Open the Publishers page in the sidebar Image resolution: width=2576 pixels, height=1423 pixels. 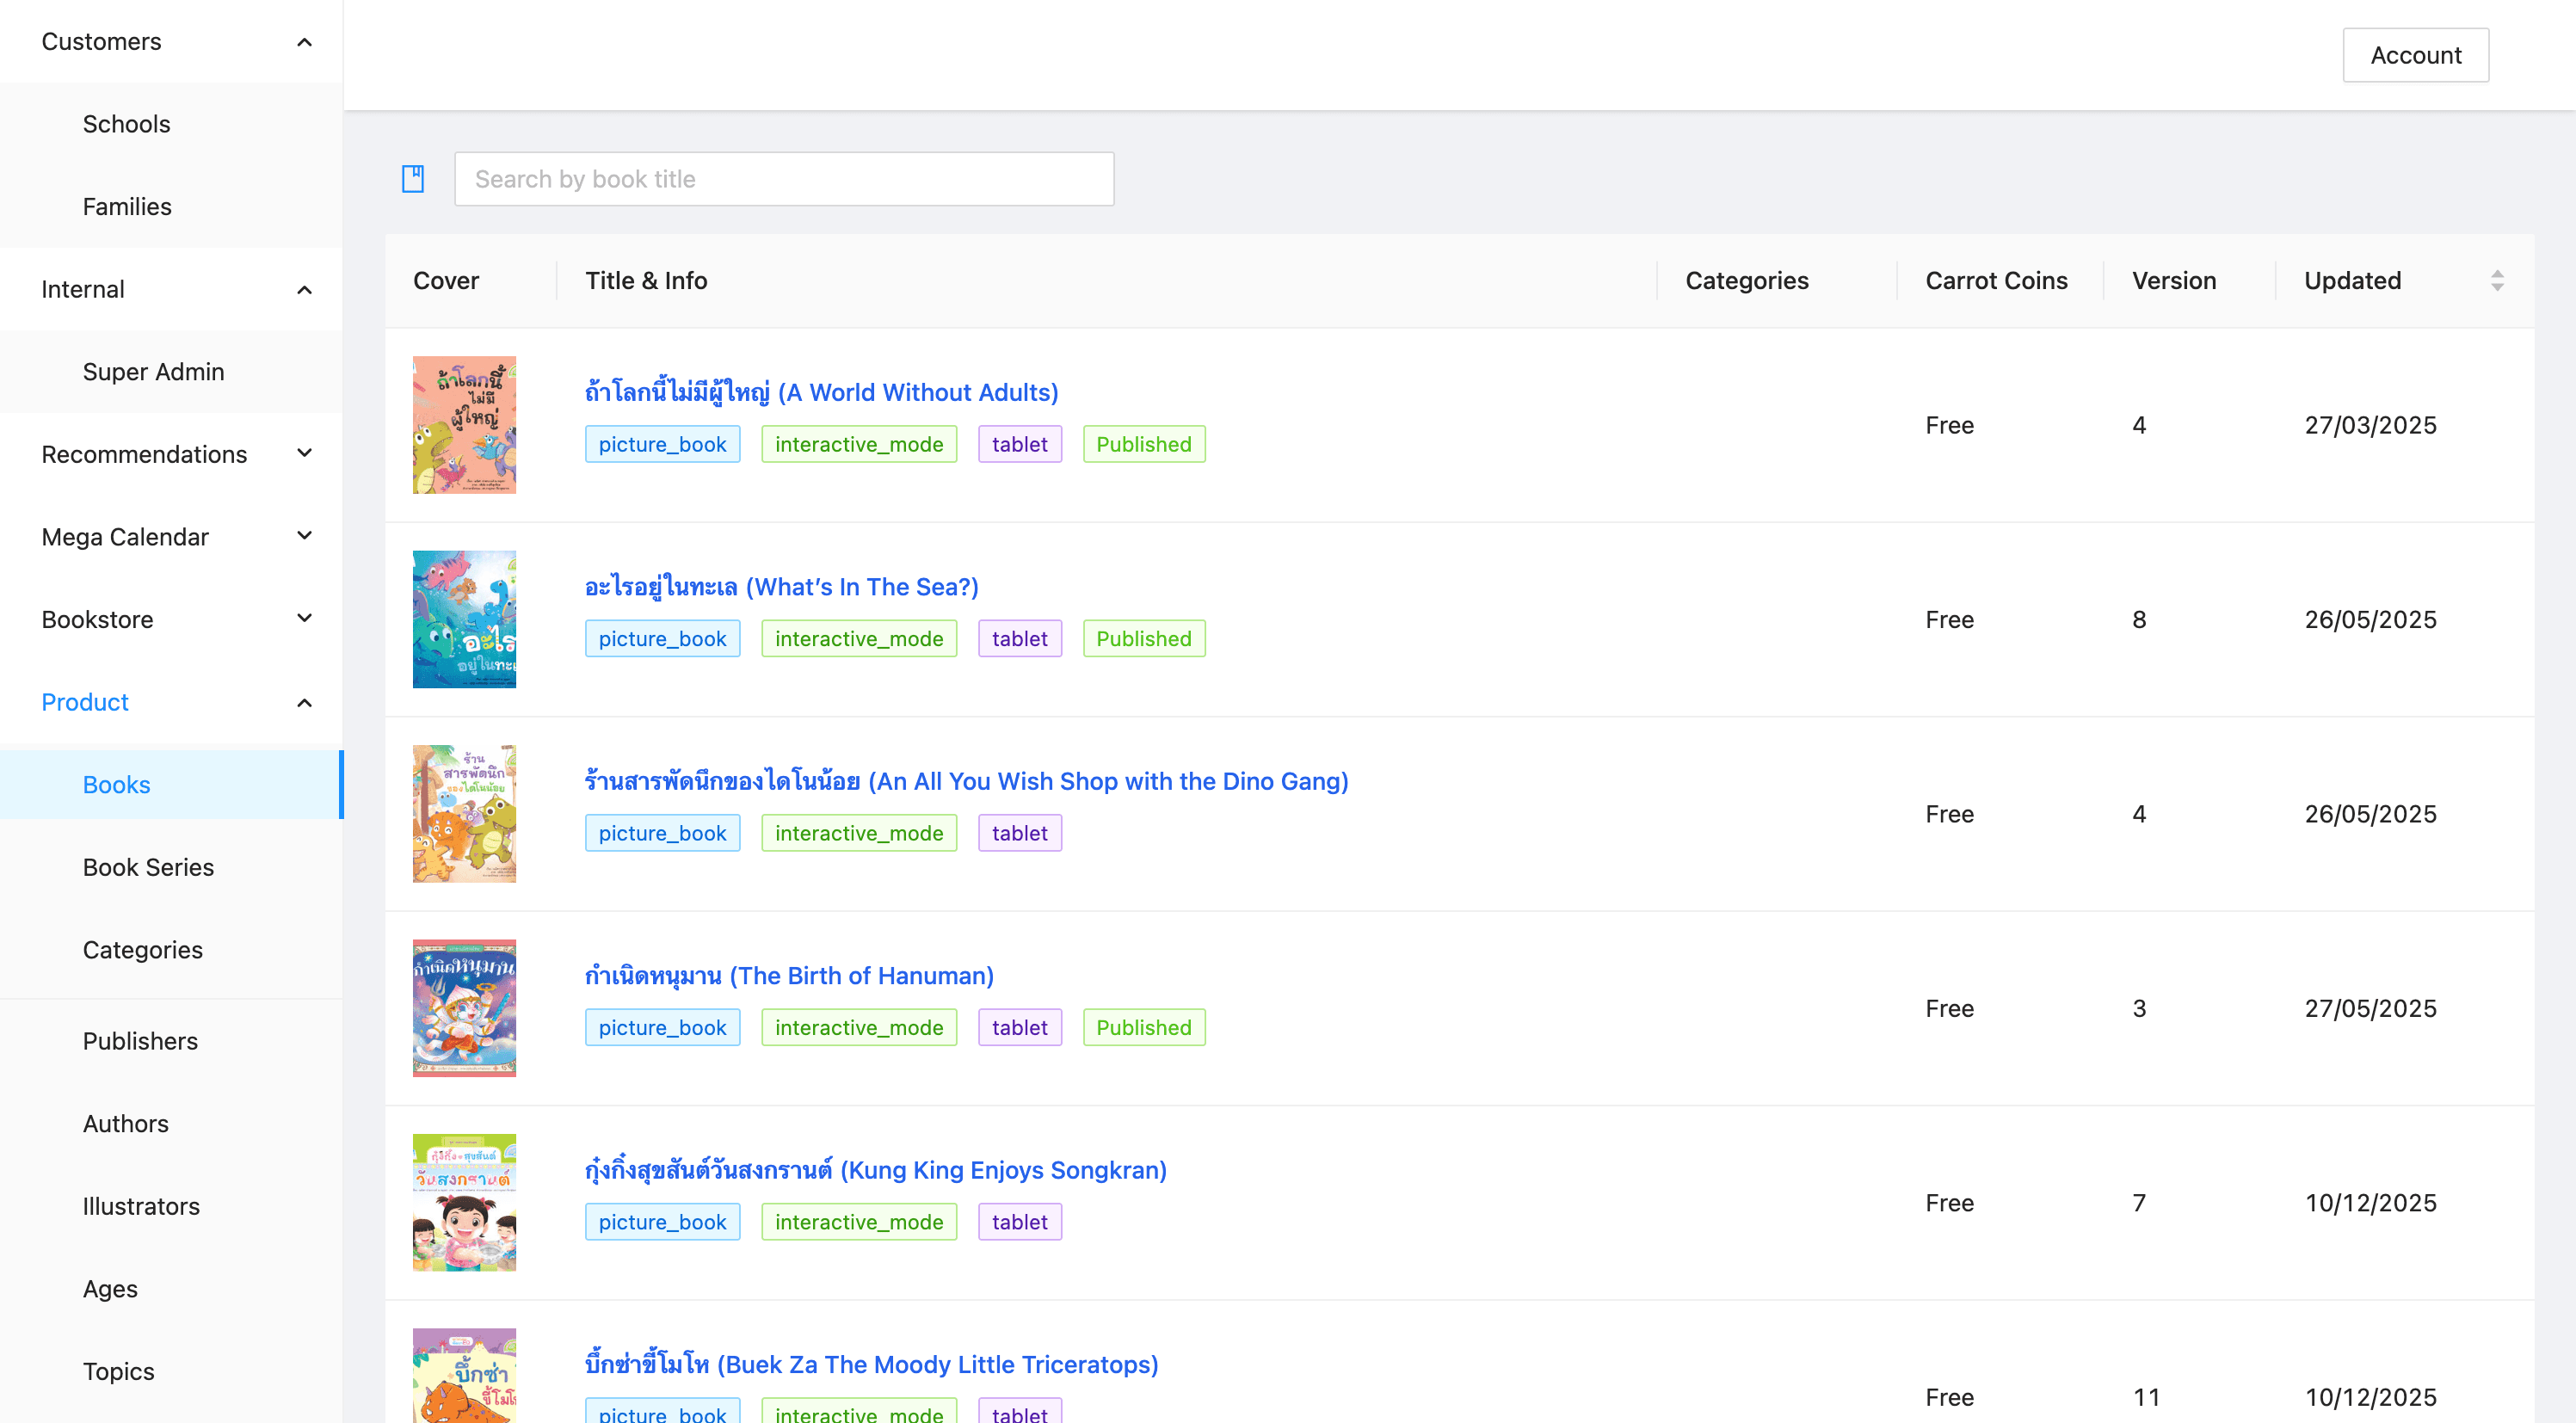140,1040
